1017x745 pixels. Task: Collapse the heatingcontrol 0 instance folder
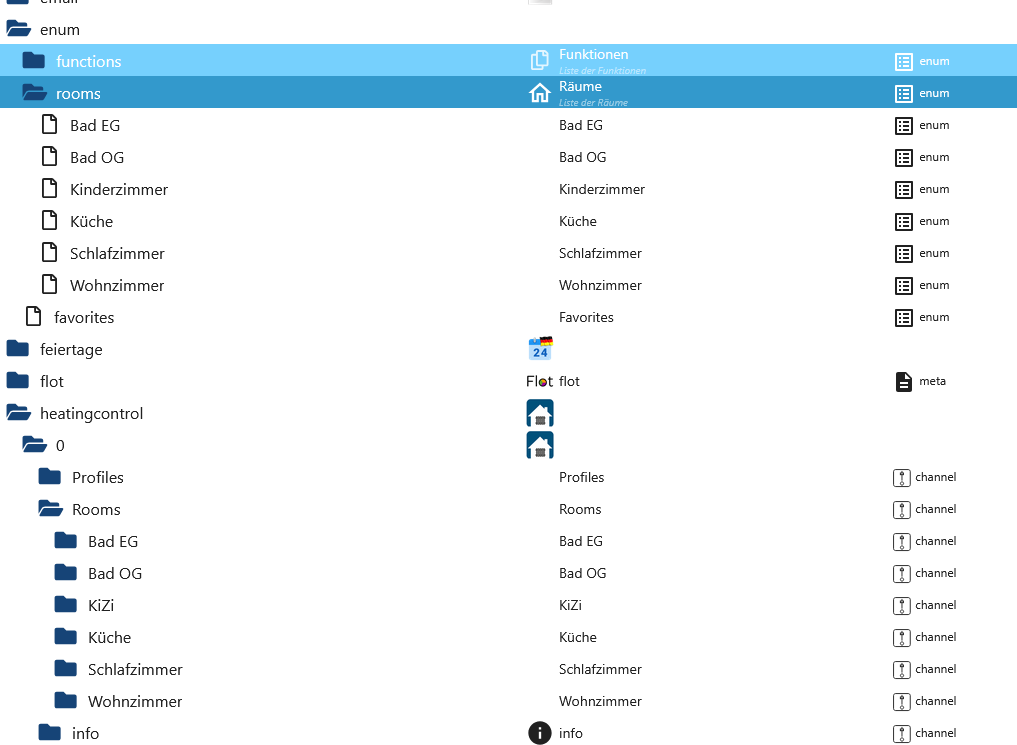(34, 445)
